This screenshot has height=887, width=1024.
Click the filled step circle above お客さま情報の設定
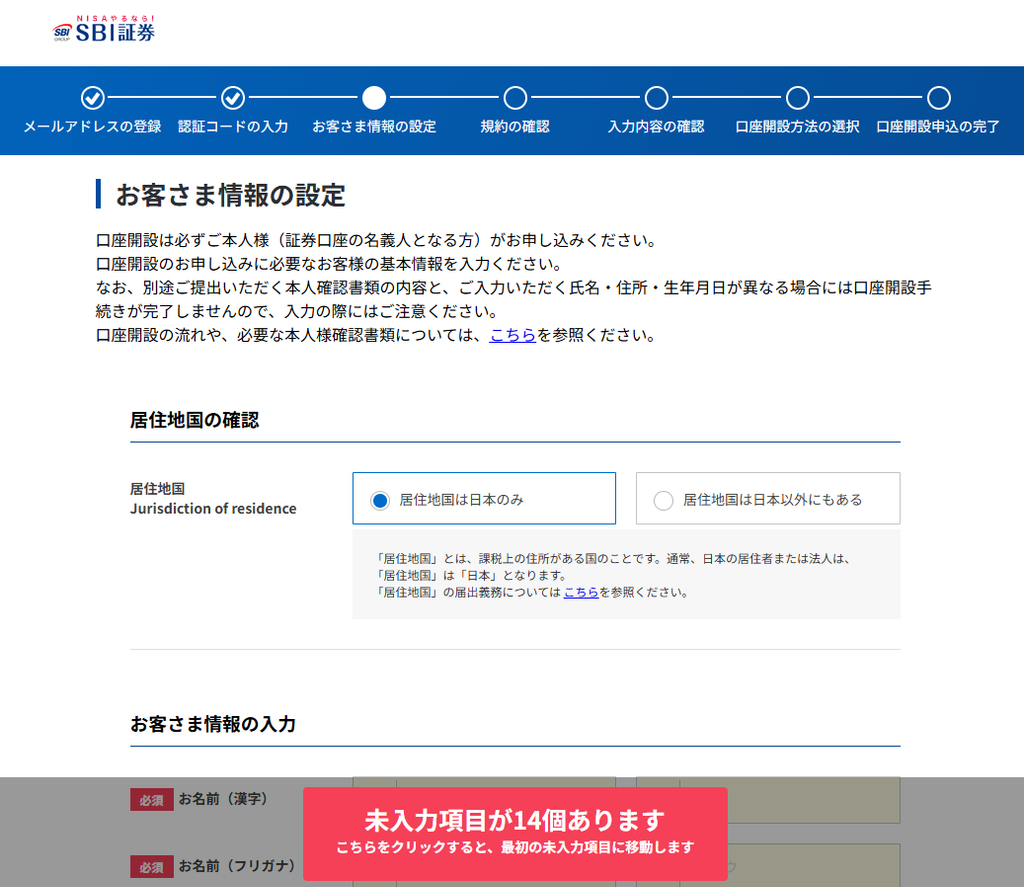tap(374, 98)
